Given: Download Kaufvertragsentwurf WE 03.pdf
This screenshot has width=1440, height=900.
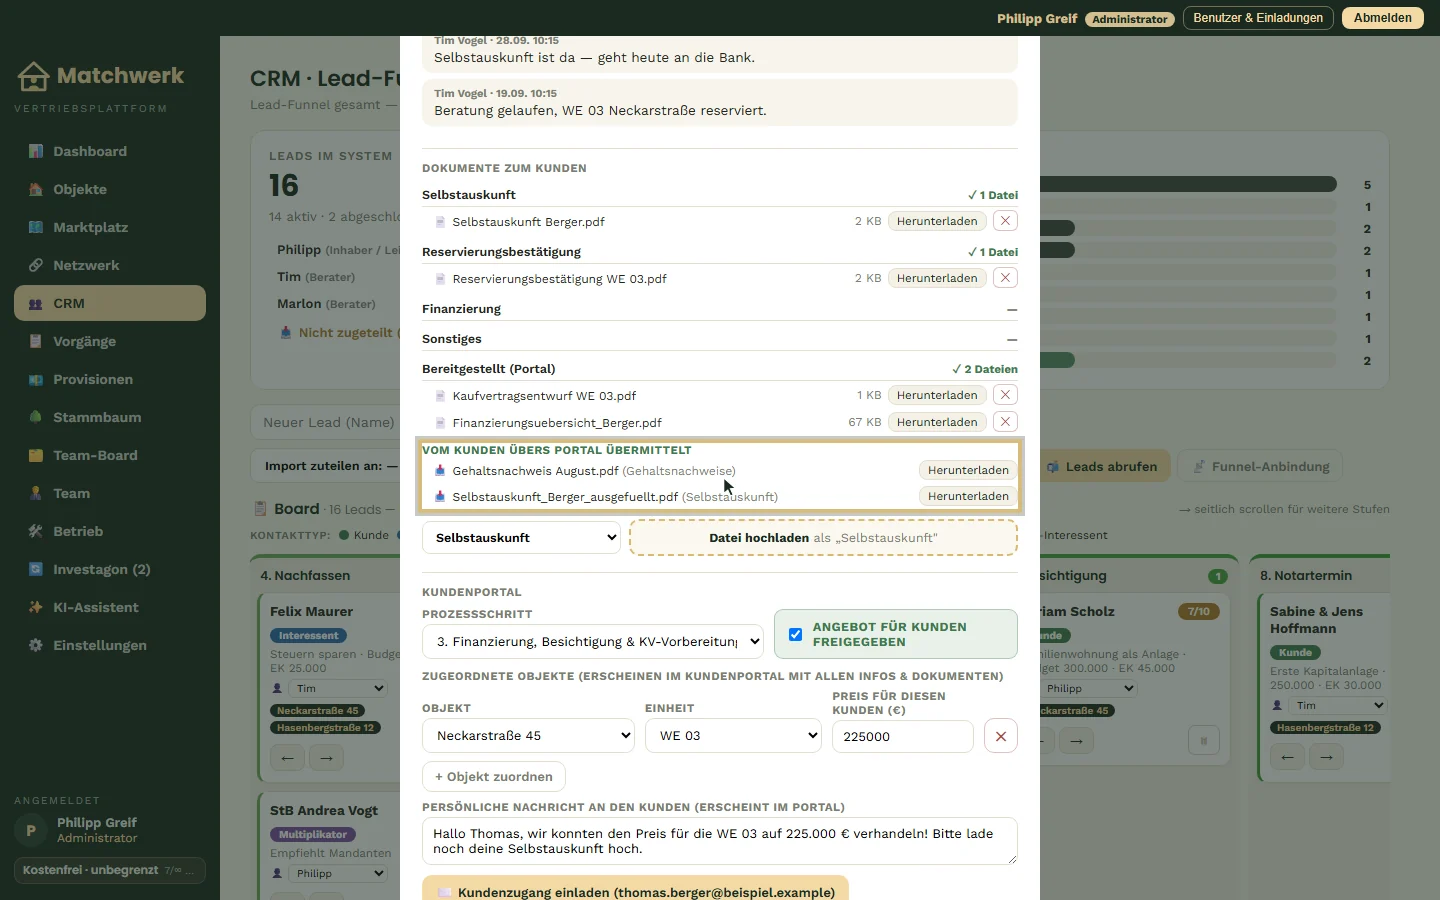Looking at the screenshot, I should (937, 395).
